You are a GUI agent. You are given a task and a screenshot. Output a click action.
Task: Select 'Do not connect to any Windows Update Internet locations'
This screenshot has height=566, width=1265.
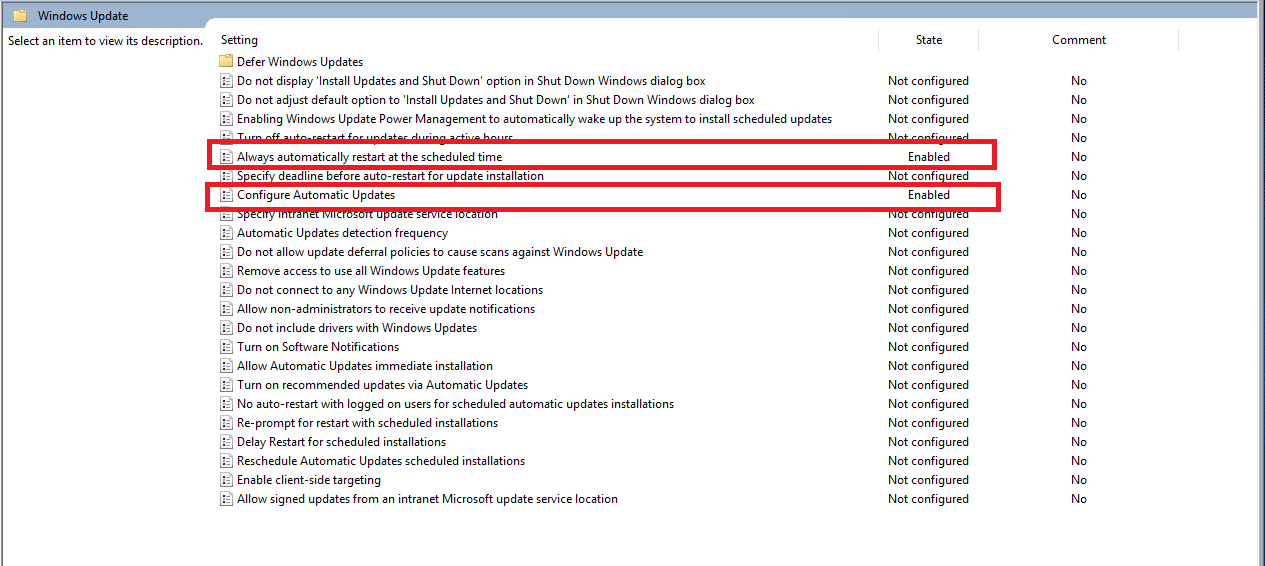click(390, 290)
